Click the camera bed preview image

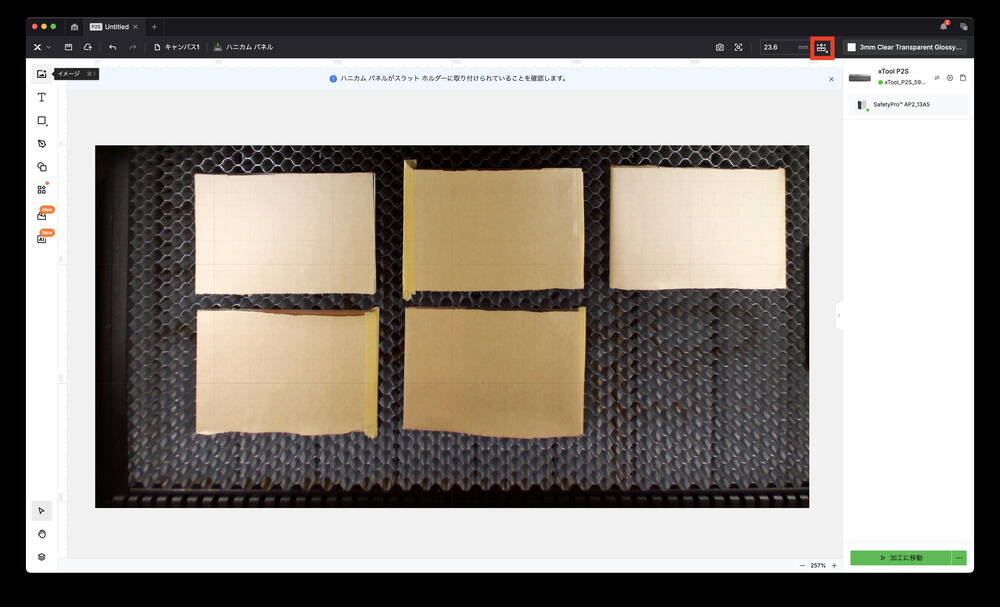click(x=452, y=326)
